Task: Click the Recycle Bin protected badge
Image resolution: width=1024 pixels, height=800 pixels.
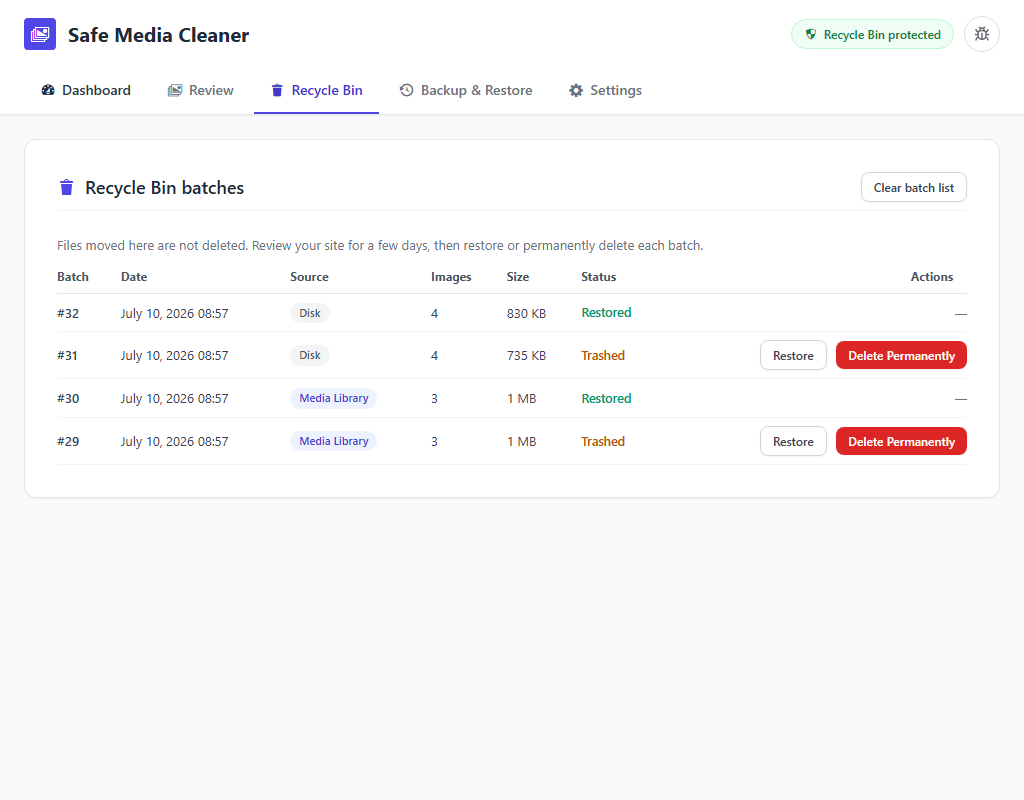Action: (872, 35)
